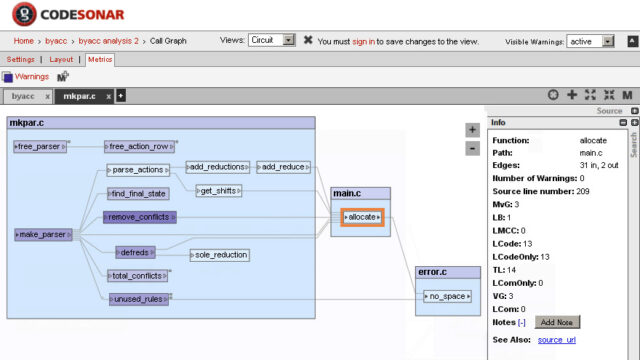Screen dimensions: 640x360
Task: Select the remove_conflicts node
Action: tap(140, 218)
